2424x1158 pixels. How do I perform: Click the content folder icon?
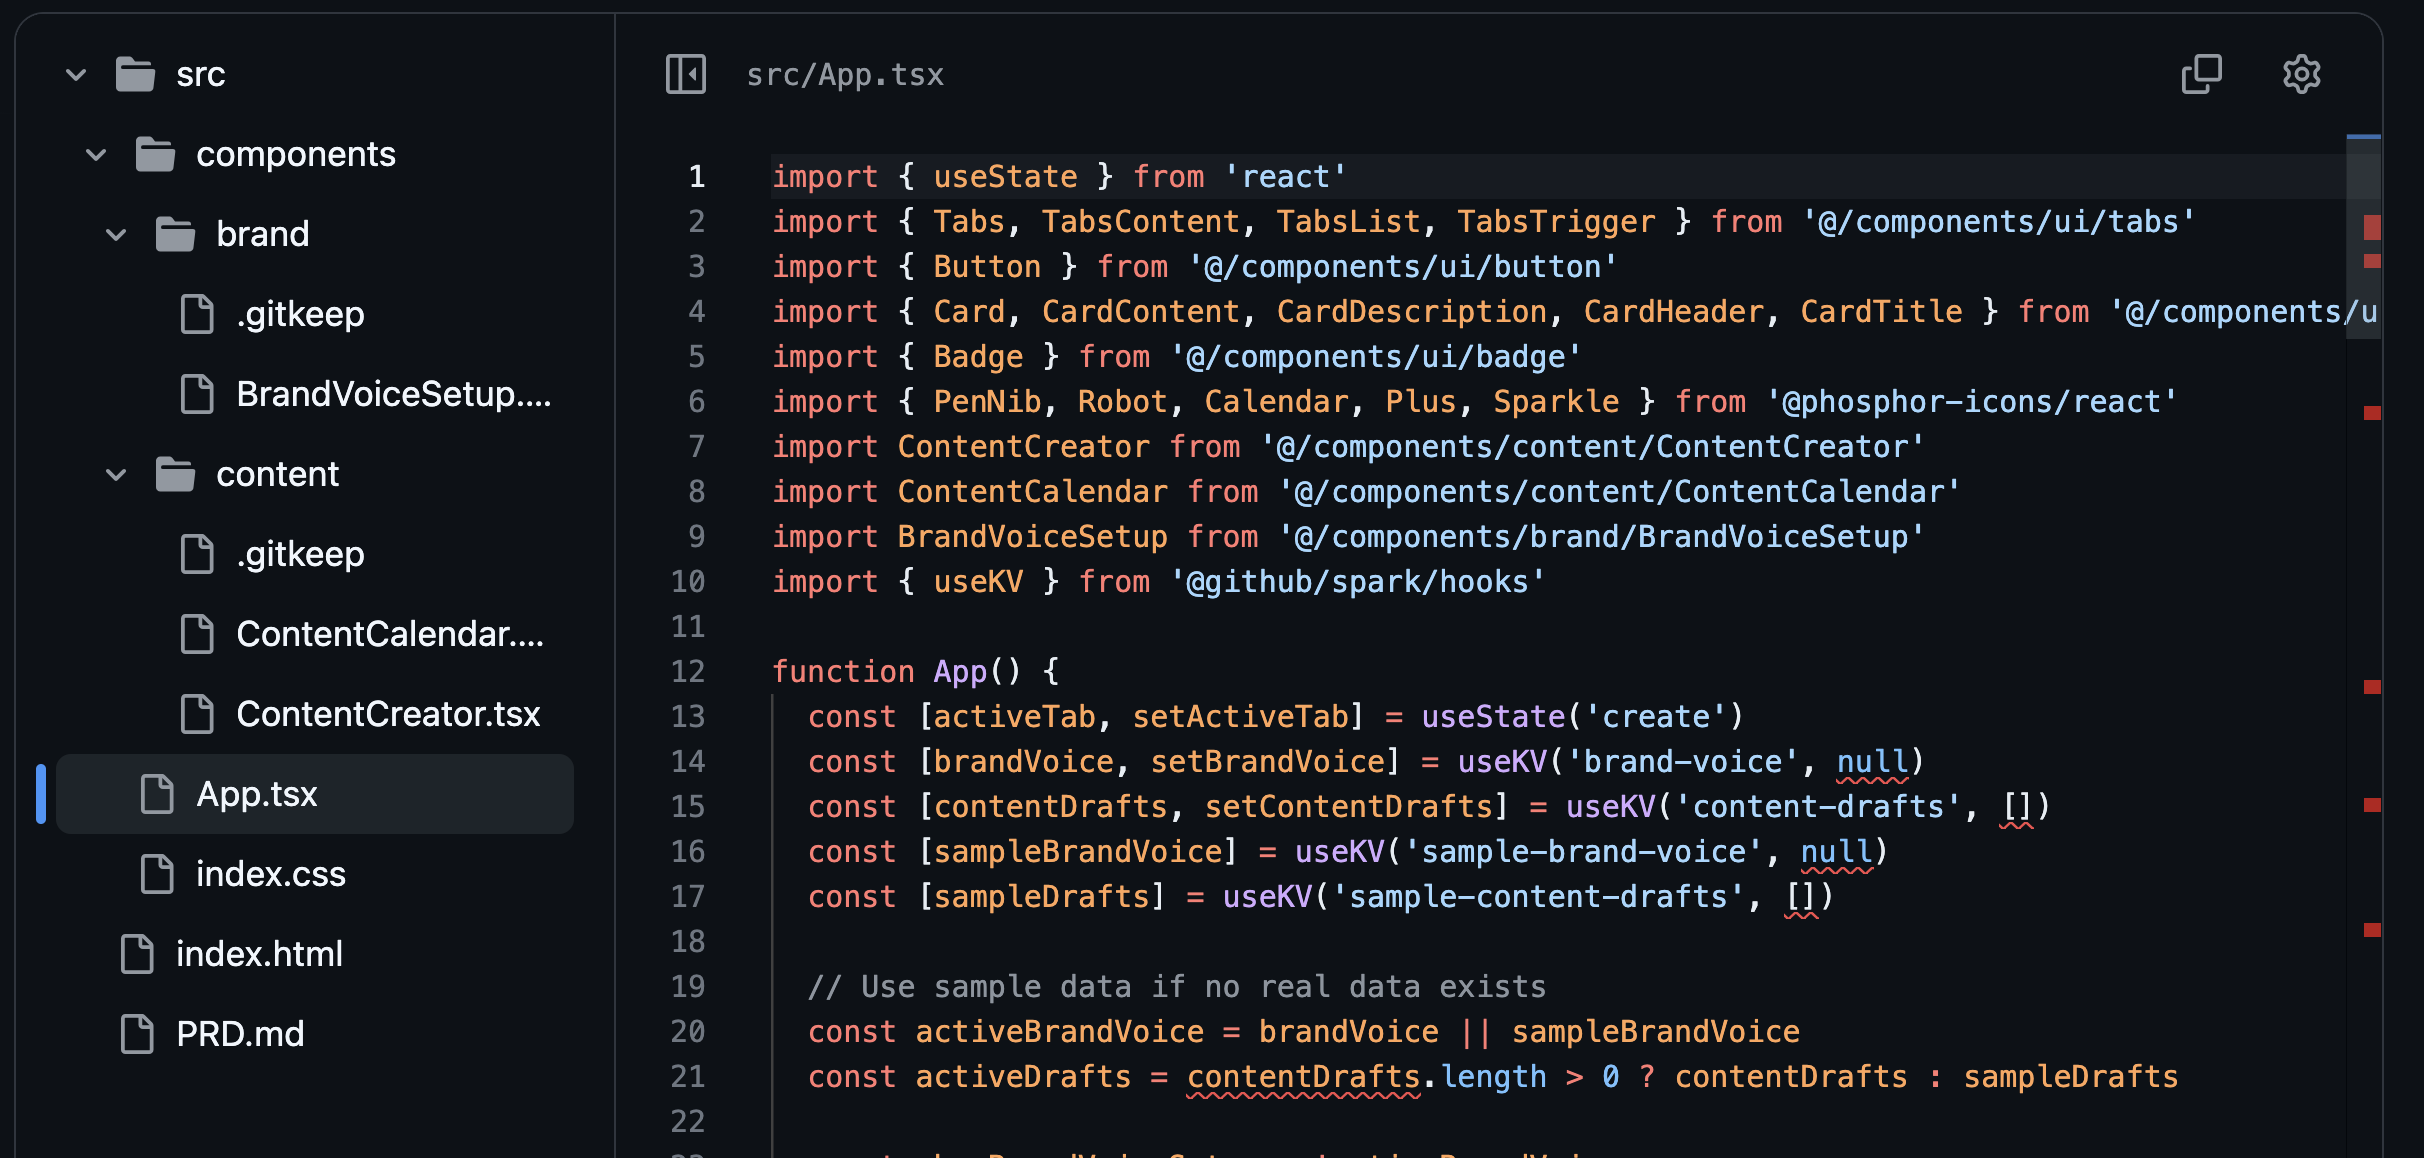tap(175, 474)
